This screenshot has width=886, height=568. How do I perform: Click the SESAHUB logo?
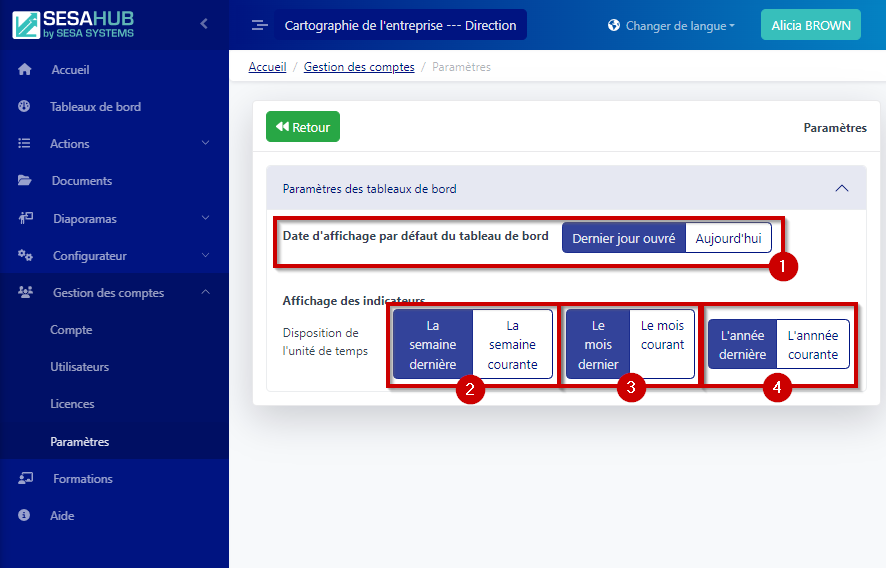tap(74, 25)
